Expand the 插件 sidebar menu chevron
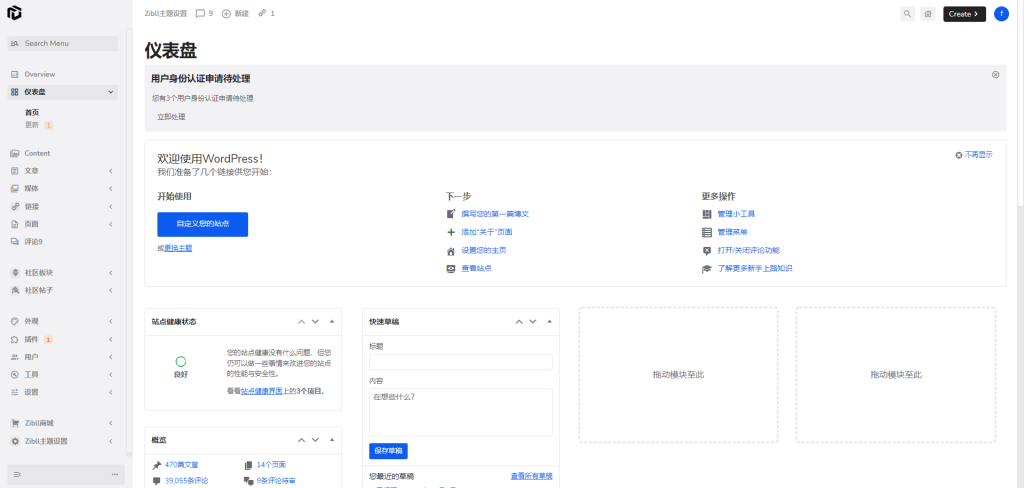 111,340
